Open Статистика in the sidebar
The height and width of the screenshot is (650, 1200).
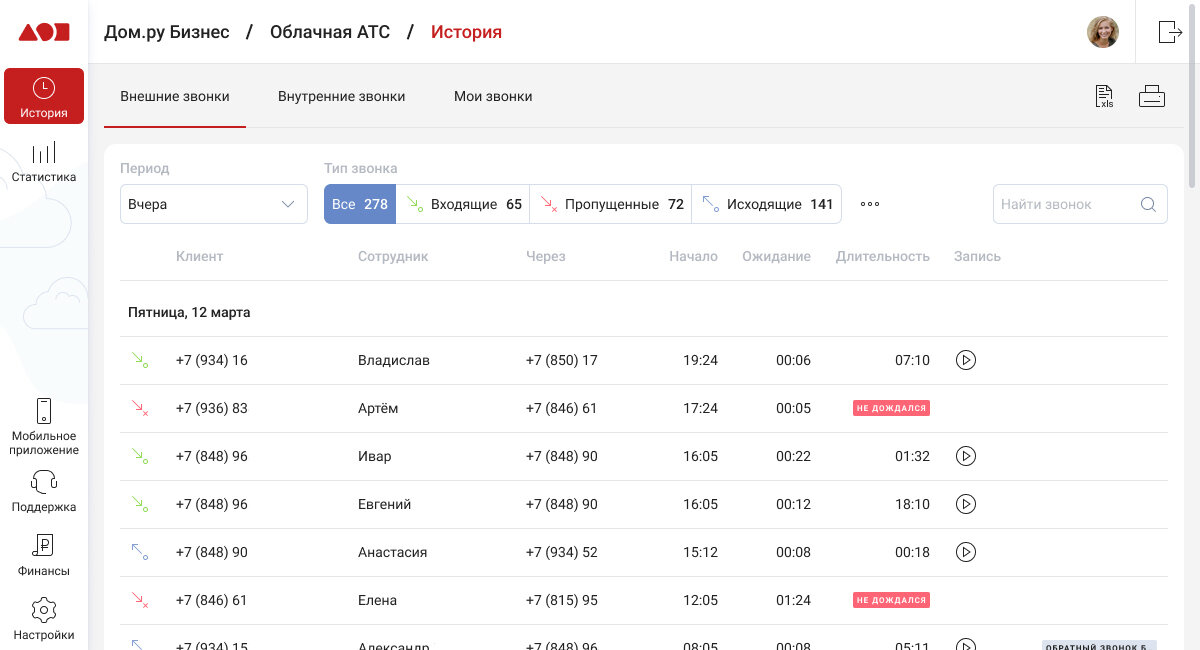point(44,162)
